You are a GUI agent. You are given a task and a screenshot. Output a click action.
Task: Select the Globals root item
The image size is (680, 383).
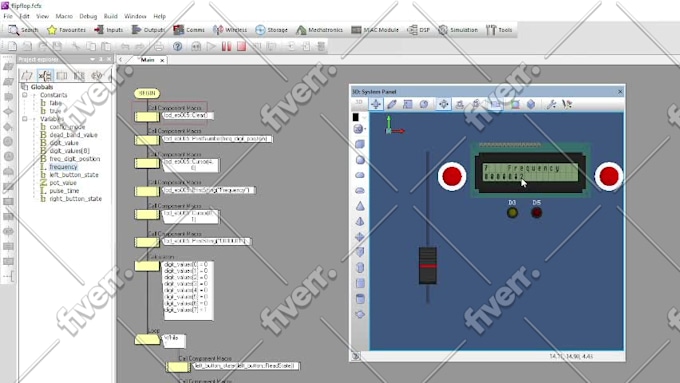(42, 87)
